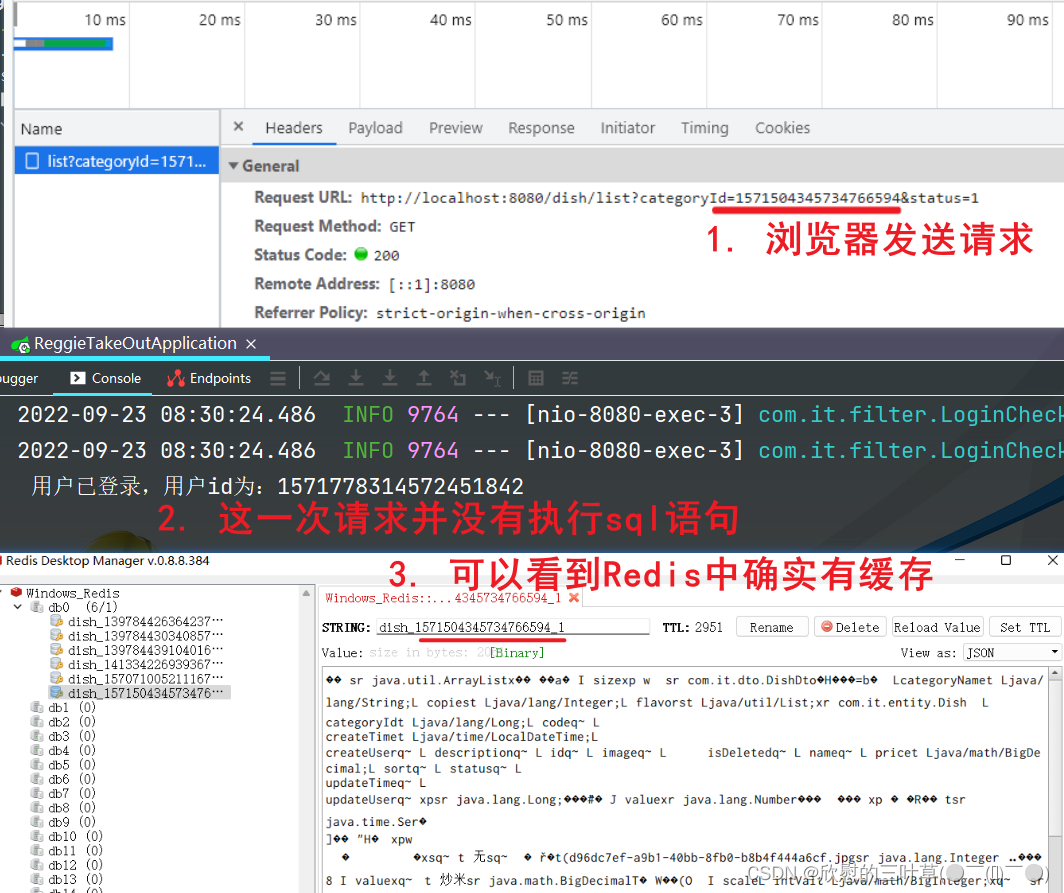Click the Delete key button

pyautogui.click(x=850, y=627)
